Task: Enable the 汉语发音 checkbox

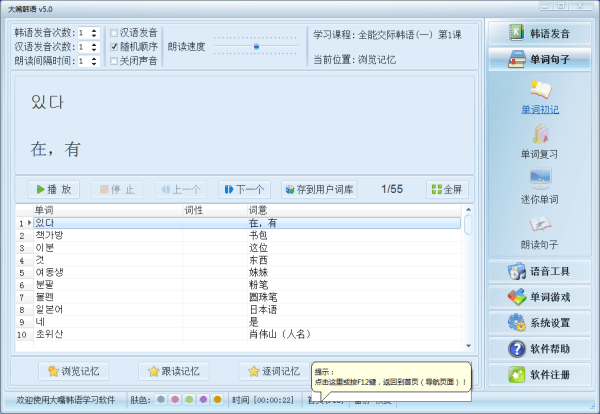Action: pos(114,32)
